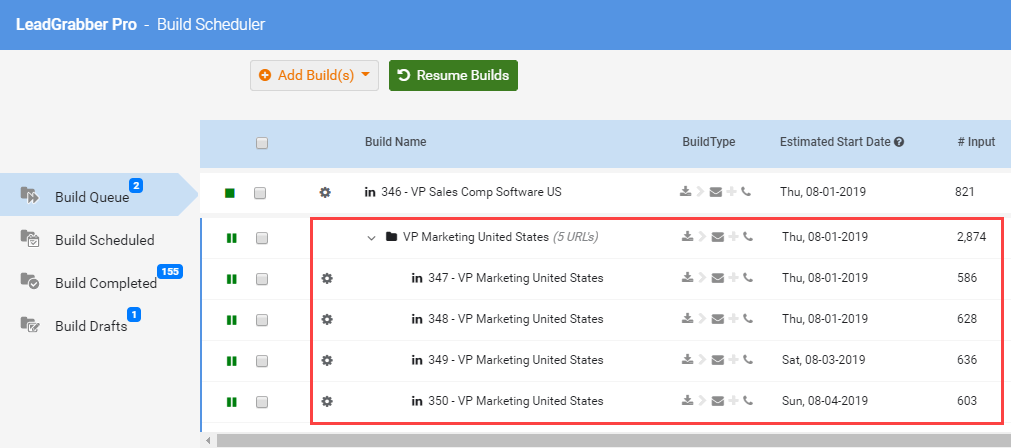Select '346 - VP Sales Comp Software US'

click(x=471, y=192)
